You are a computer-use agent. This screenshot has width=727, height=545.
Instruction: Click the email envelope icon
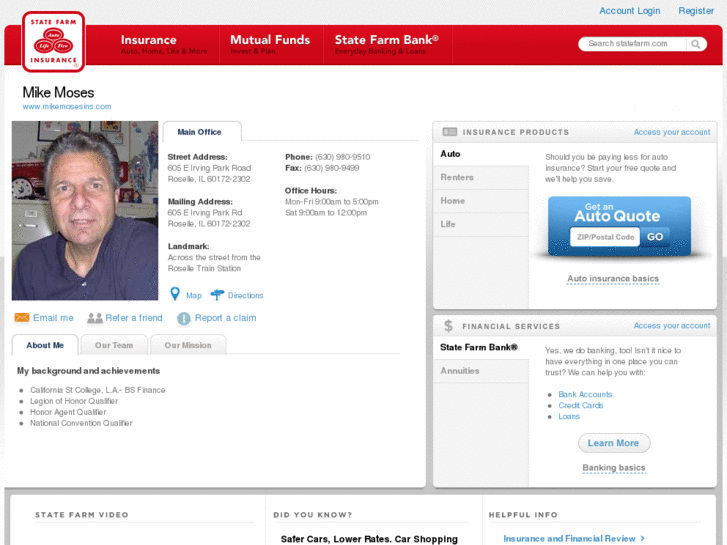[22, 317]
